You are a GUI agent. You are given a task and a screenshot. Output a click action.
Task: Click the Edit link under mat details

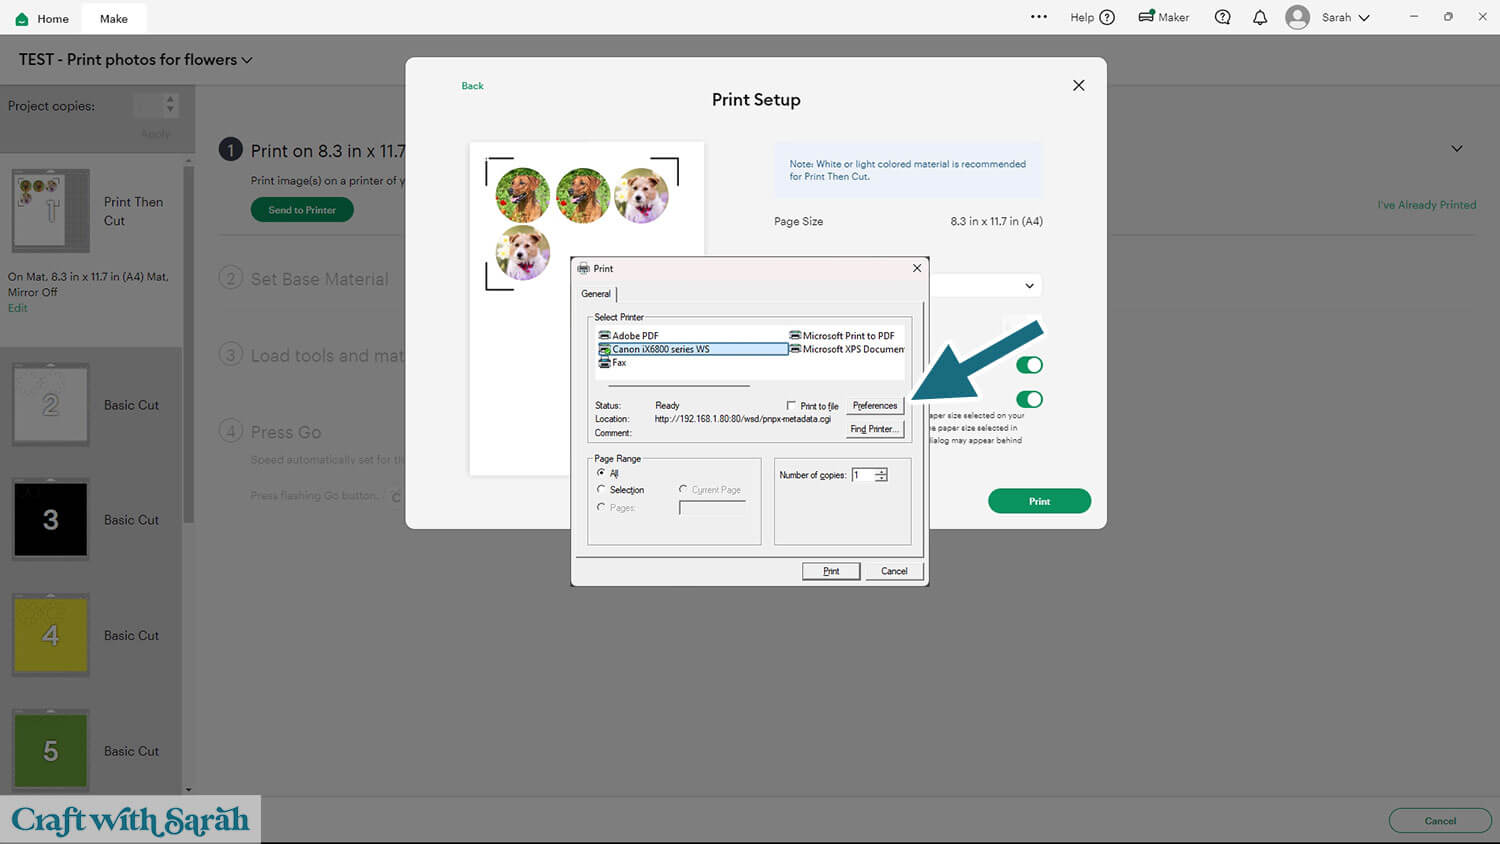[18, 308]
